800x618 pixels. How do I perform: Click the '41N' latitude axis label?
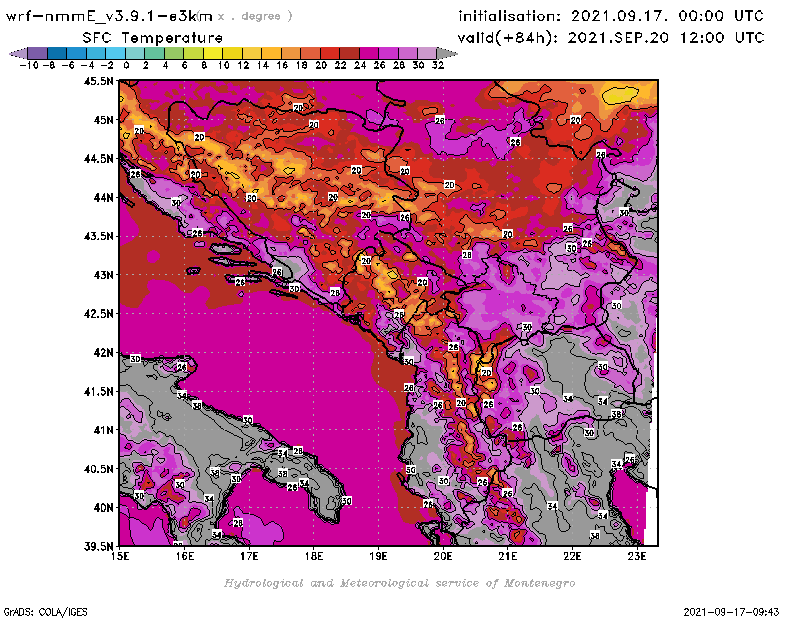[x=103, y=430]
